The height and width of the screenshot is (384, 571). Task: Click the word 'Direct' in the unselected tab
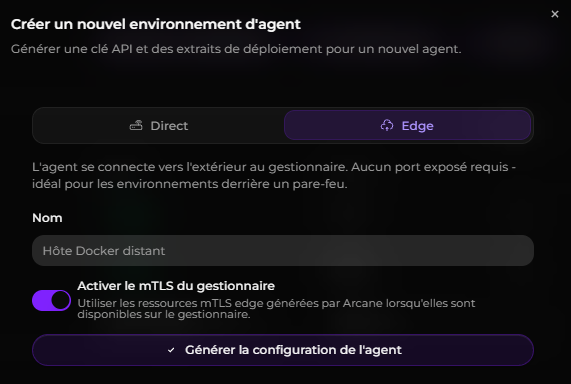coord(169,126)
